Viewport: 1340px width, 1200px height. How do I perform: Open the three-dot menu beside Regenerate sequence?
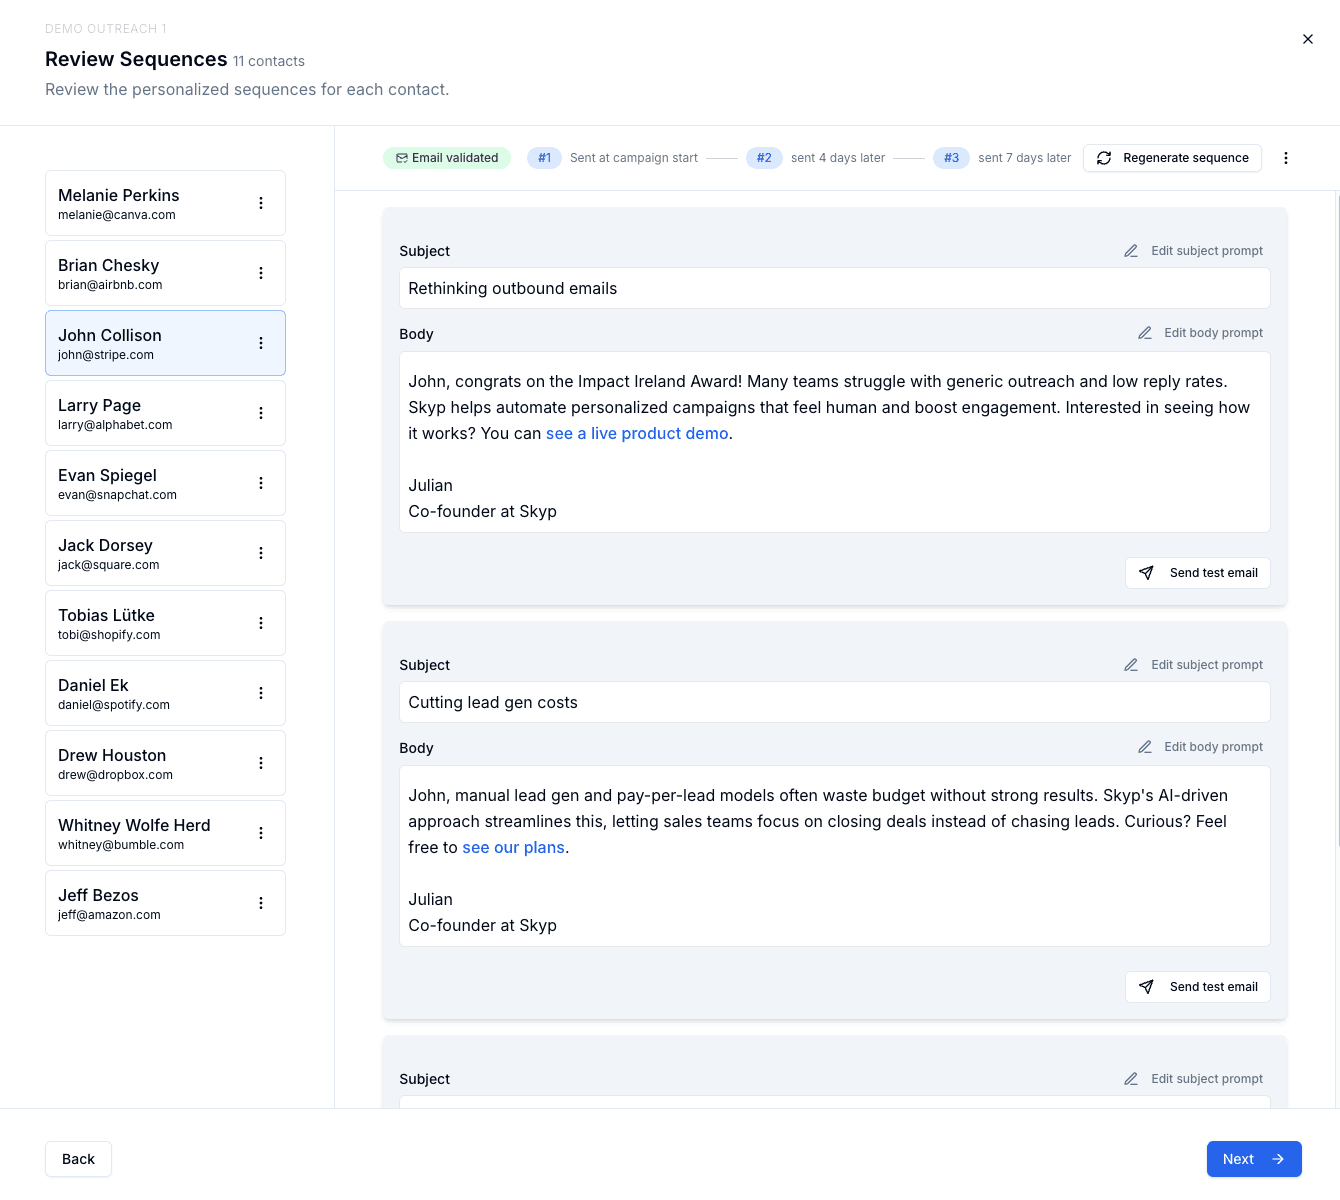tap(1286, 157)
